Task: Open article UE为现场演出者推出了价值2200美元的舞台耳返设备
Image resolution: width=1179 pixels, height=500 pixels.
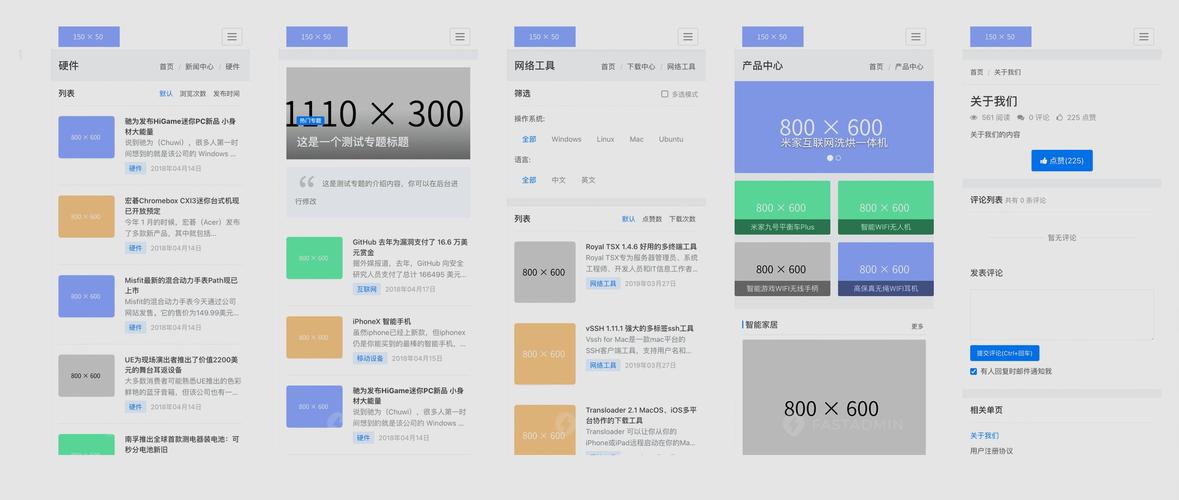Action: point(181,365)
